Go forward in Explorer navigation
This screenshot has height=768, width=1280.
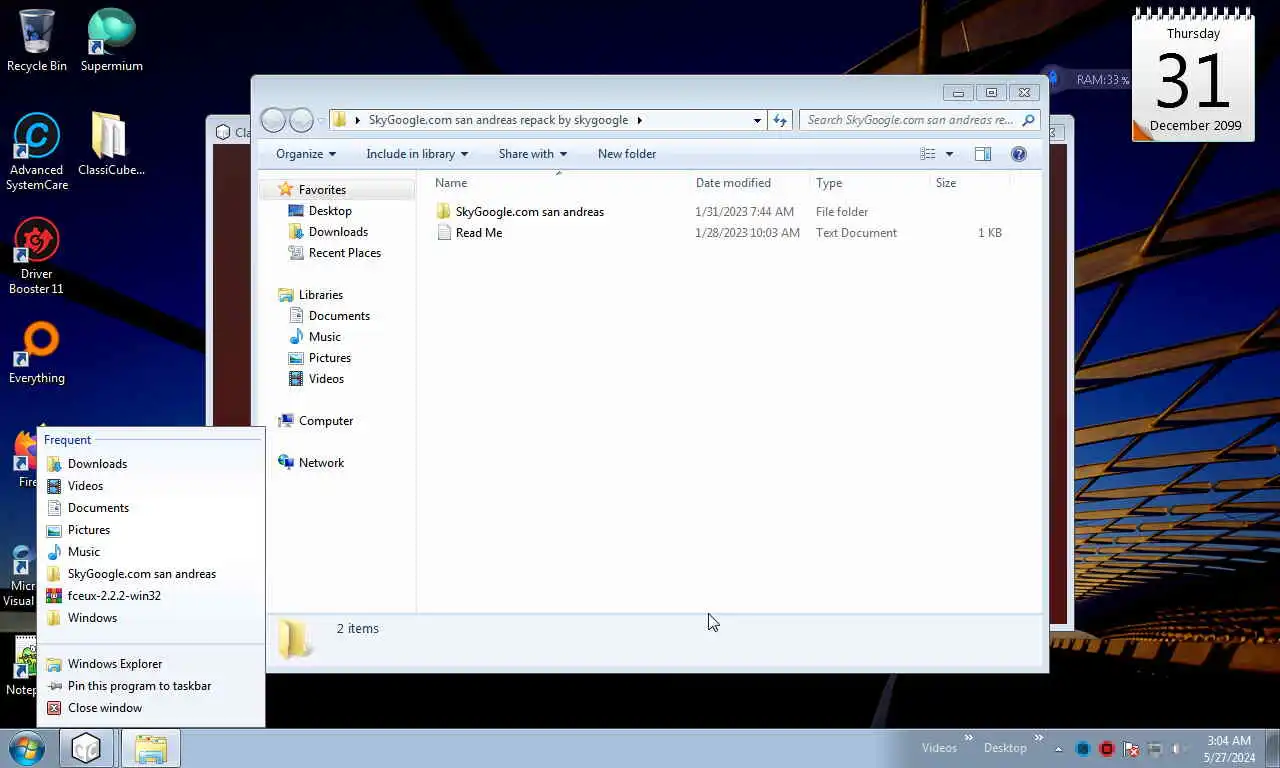click(x=301, y=120)
